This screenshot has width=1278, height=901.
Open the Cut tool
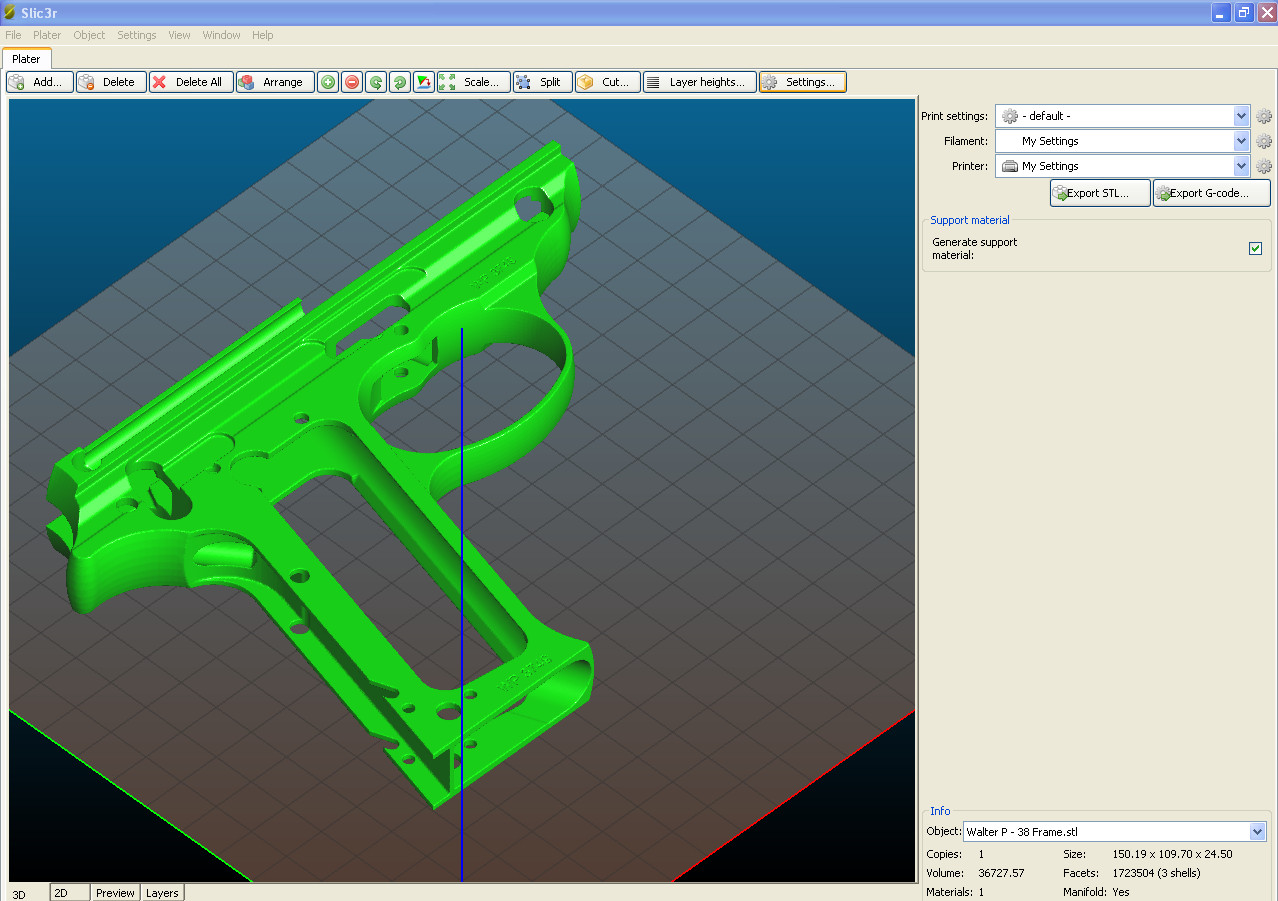(x=606, y=81)
